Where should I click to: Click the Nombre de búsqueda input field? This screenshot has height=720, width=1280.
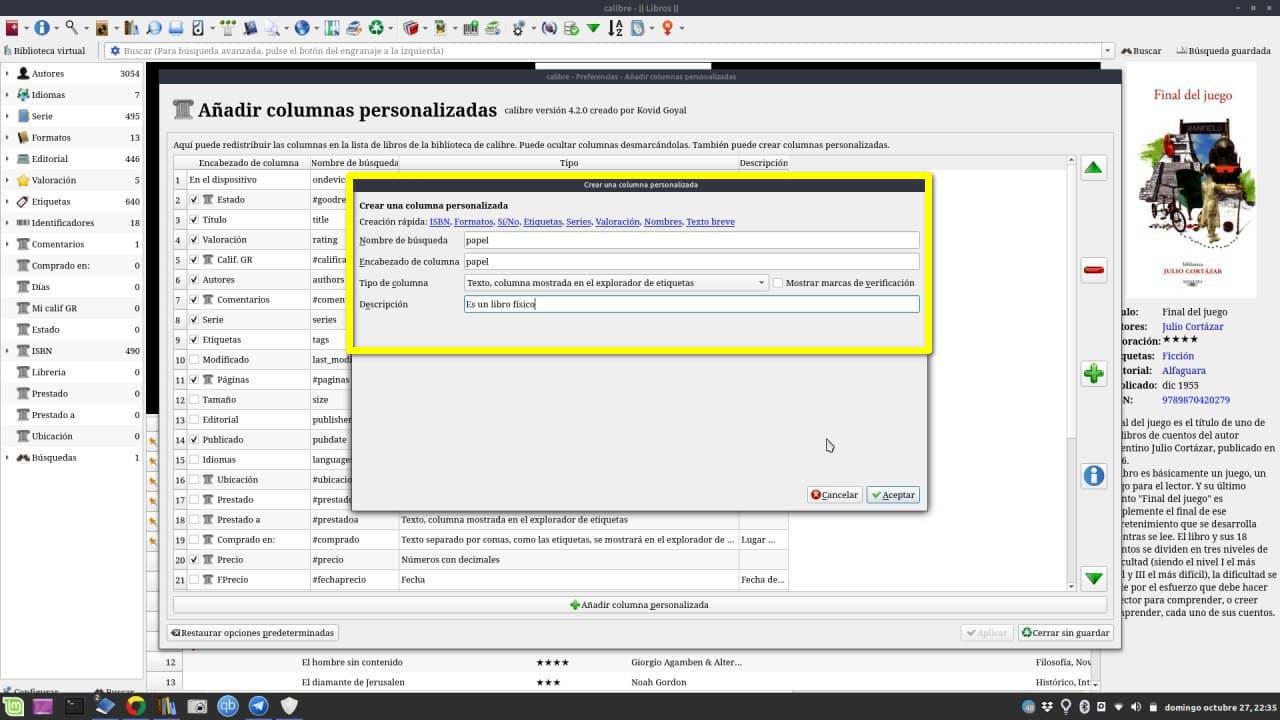click(x=691, y=240)
